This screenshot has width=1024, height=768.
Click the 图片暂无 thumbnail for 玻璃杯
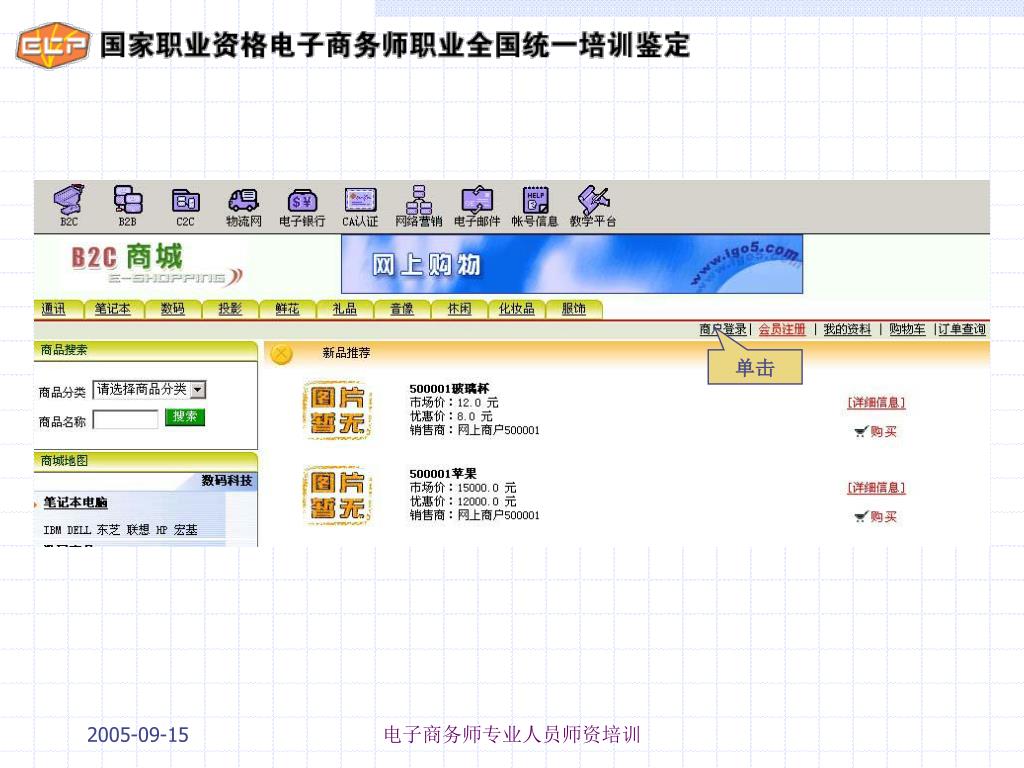[337, 410]
